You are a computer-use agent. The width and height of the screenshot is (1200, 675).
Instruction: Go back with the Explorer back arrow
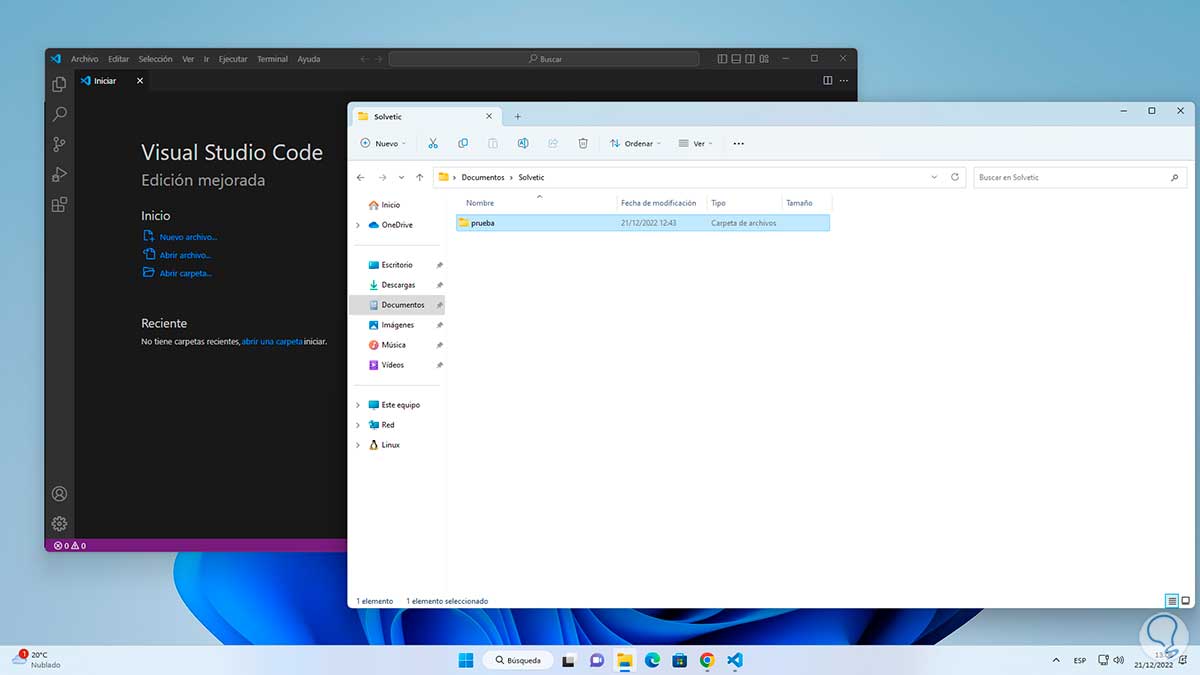(361, 177)
